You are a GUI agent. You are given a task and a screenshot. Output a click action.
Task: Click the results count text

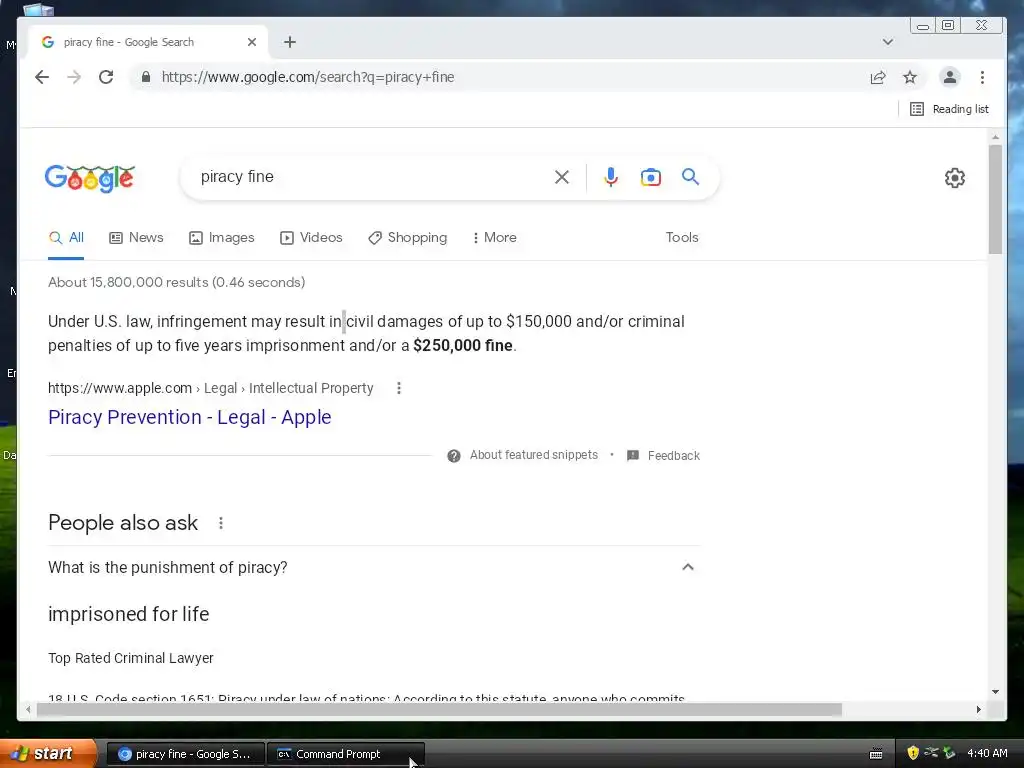click(x=176, y=283)
